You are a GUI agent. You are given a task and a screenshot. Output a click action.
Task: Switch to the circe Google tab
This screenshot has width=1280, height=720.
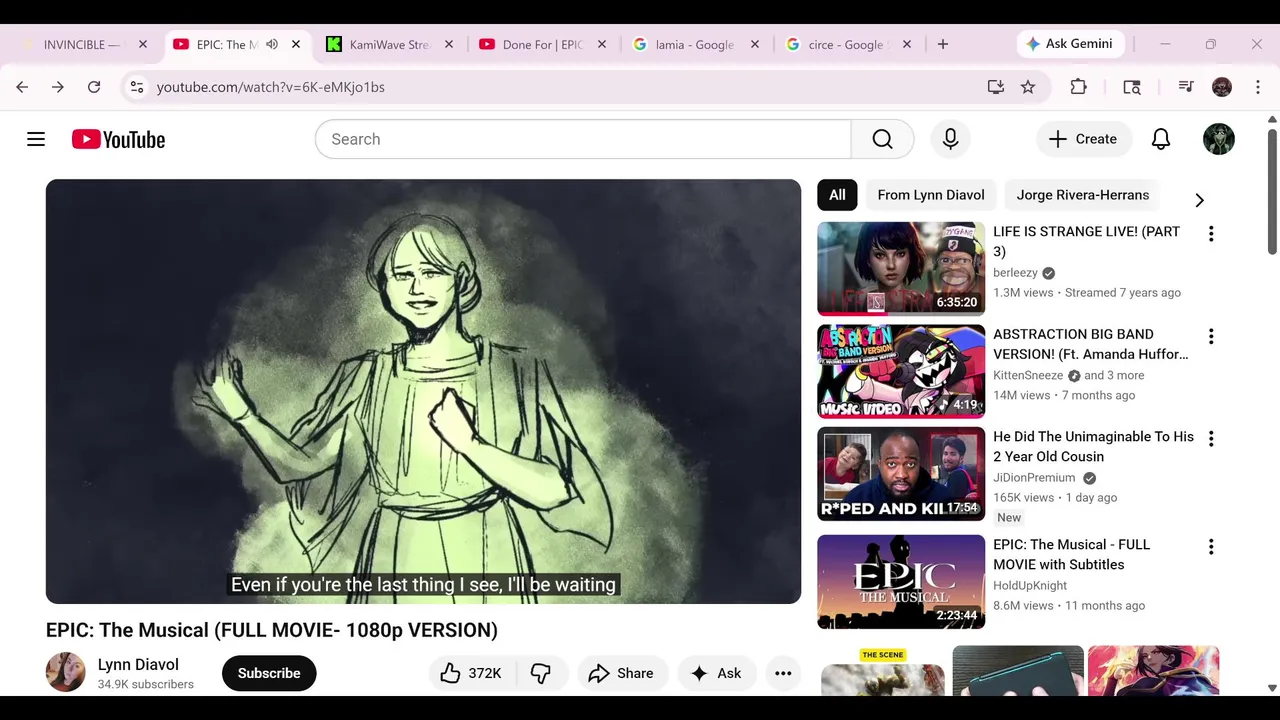click(847, 44)
